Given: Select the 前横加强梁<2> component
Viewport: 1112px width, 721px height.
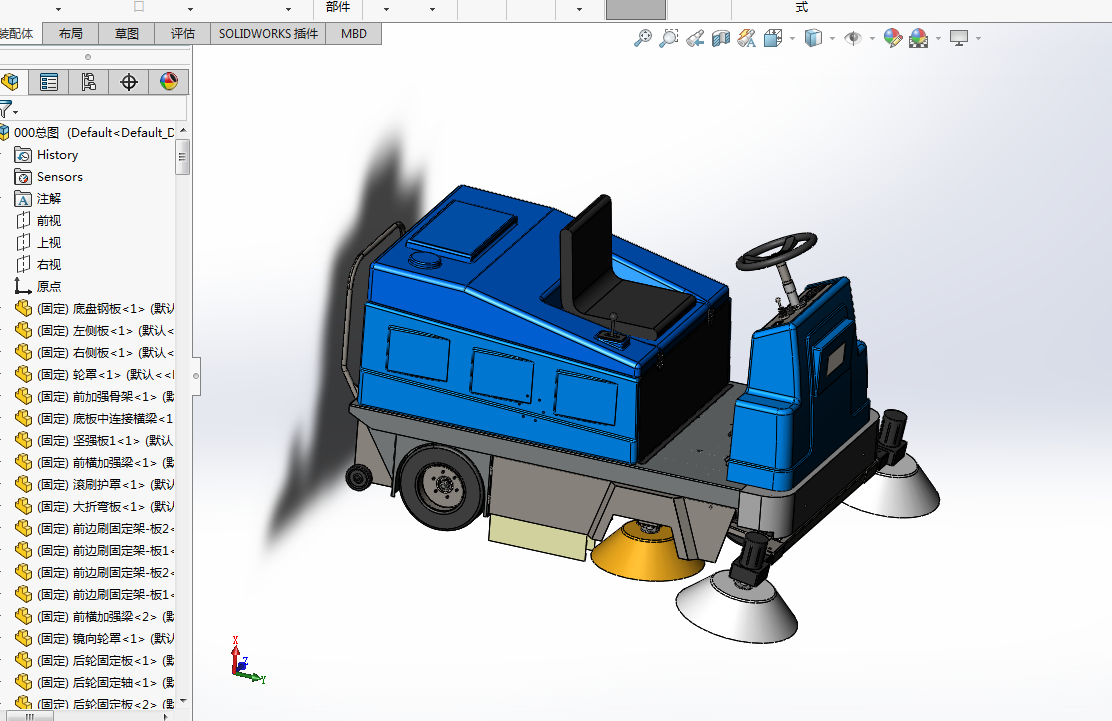Looking at the screenshot, I should pyautogui.click(x=94, y=616).
